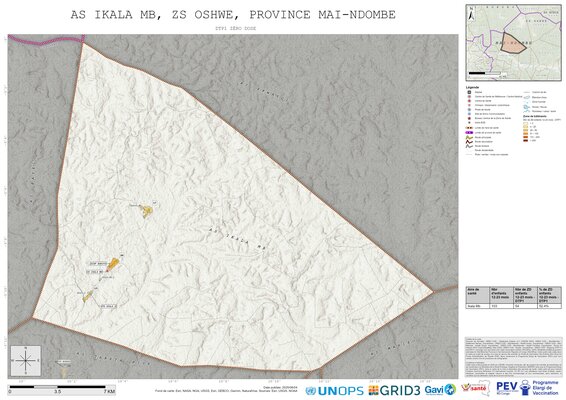This screenshot has width=566, height=400.
Task: Click the small yellow settlement polygon in the southwest
Action: coord(88,296)
